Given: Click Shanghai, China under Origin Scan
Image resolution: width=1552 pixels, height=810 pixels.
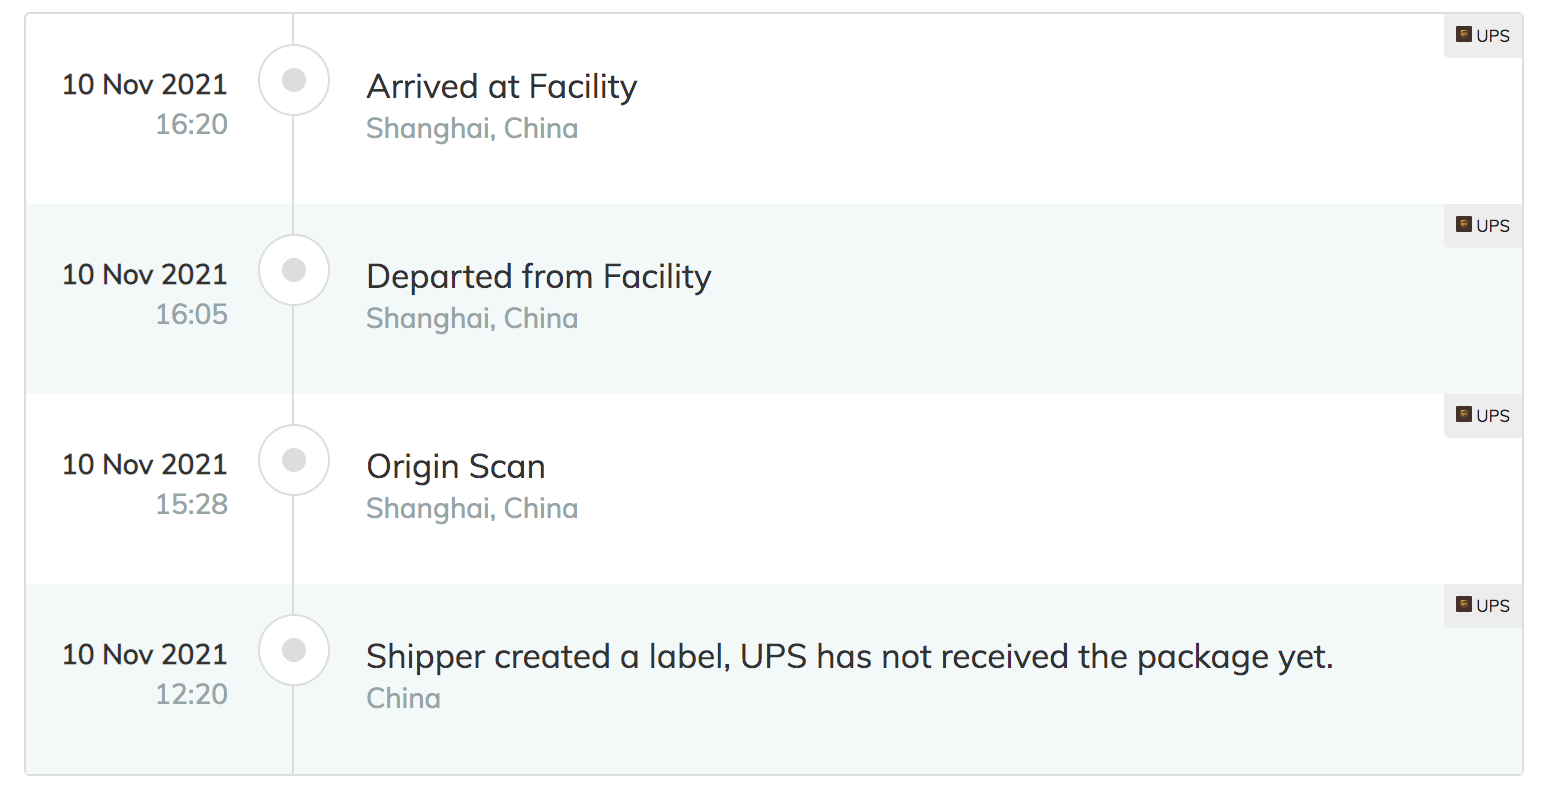Looking at the screenshot, I should click(x=472, y=509).
